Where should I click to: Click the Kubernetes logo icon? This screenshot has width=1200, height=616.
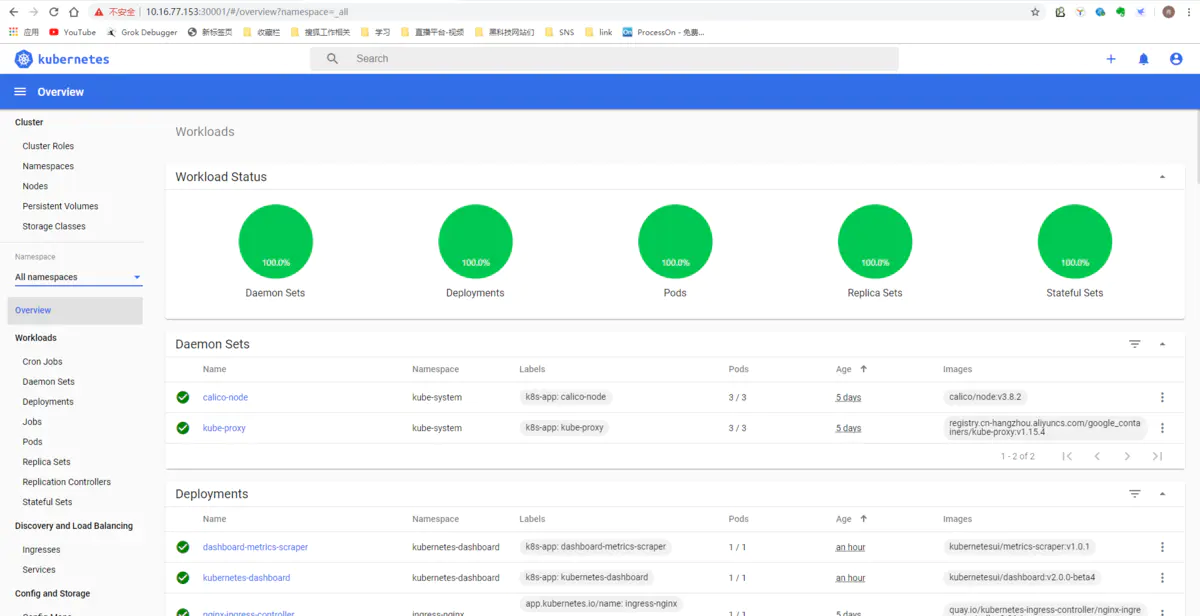(24, 59)
